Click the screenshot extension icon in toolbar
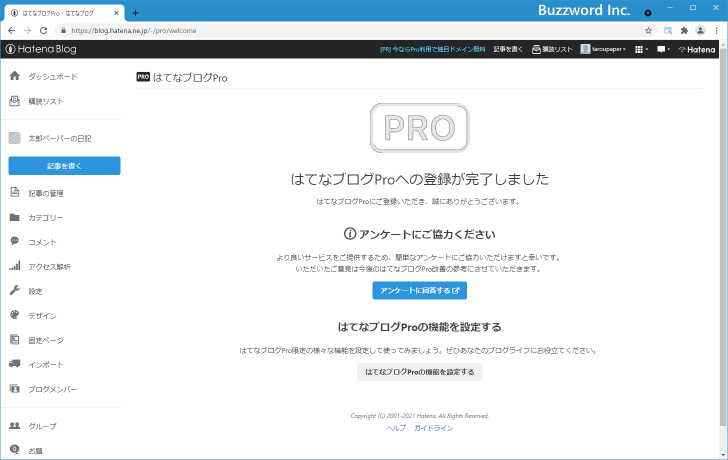Screen dimensions: 728x460 pos(668,31)
